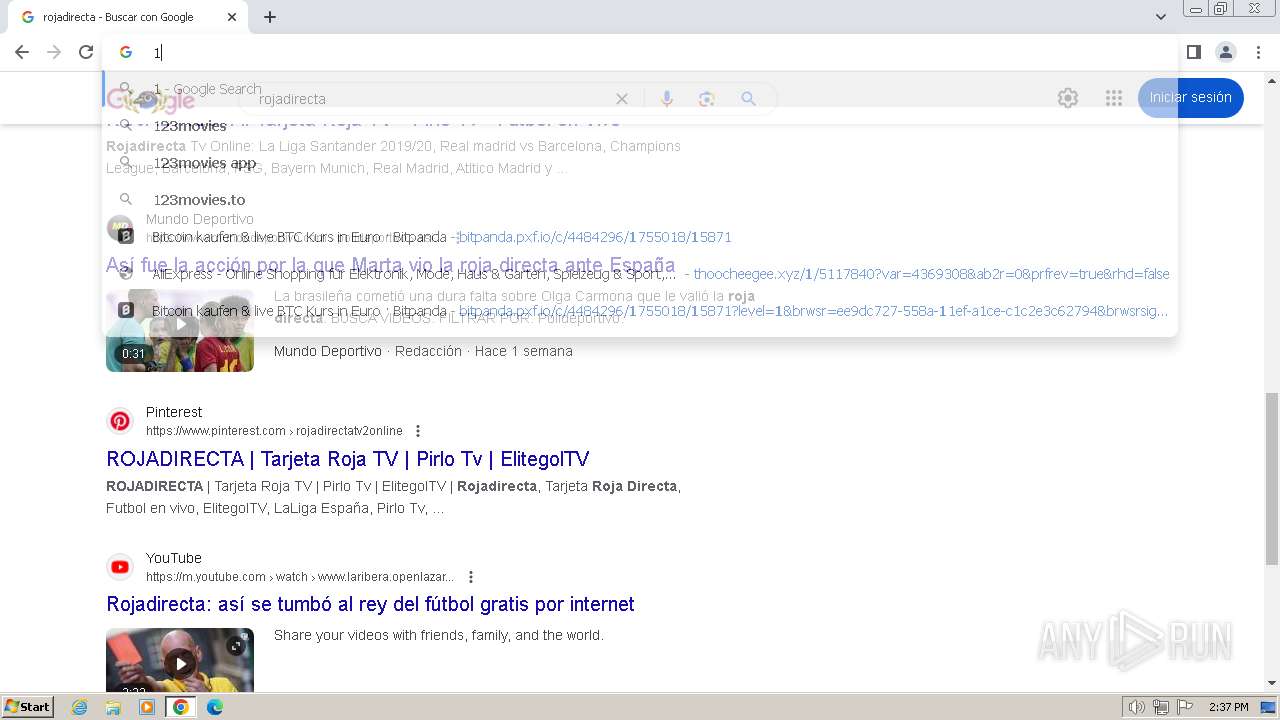Click the pinterest.com rojadirectatv2online URL

[274, 431]
